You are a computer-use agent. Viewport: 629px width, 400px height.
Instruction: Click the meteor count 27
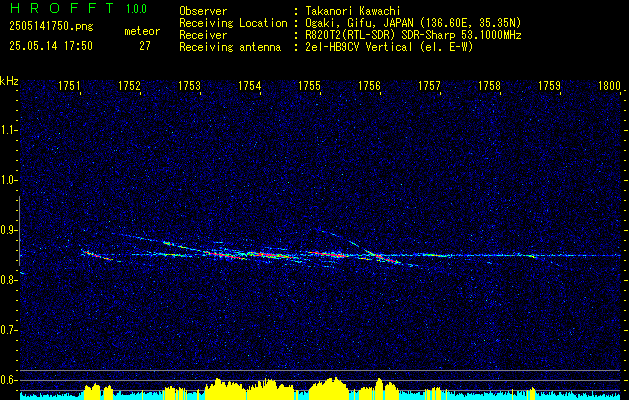pos(145,46)
